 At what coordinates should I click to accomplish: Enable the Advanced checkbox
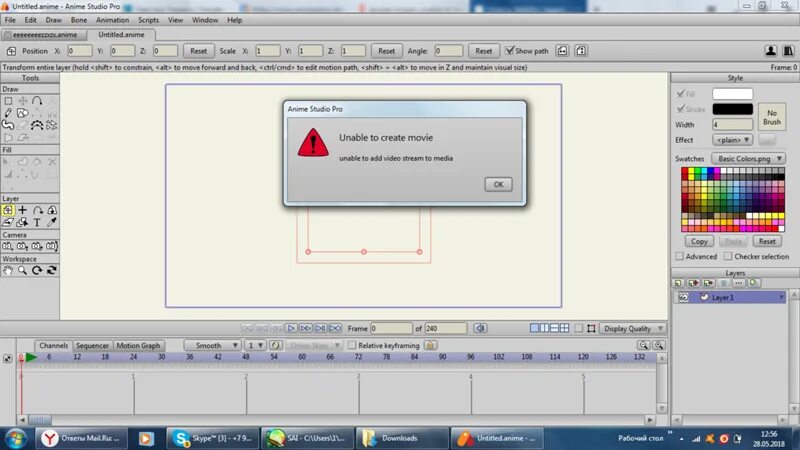680,256
